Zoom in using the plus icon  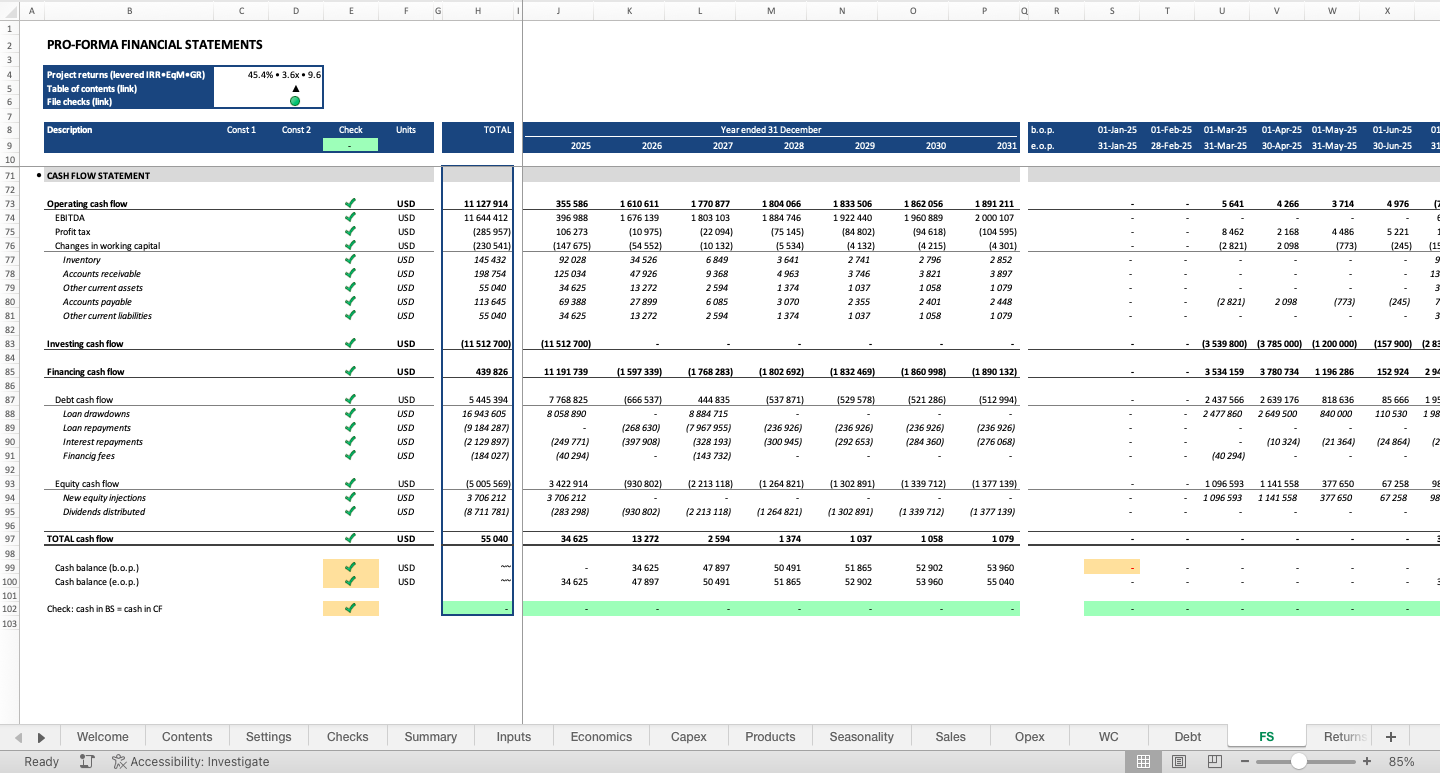pos(1367,761)
